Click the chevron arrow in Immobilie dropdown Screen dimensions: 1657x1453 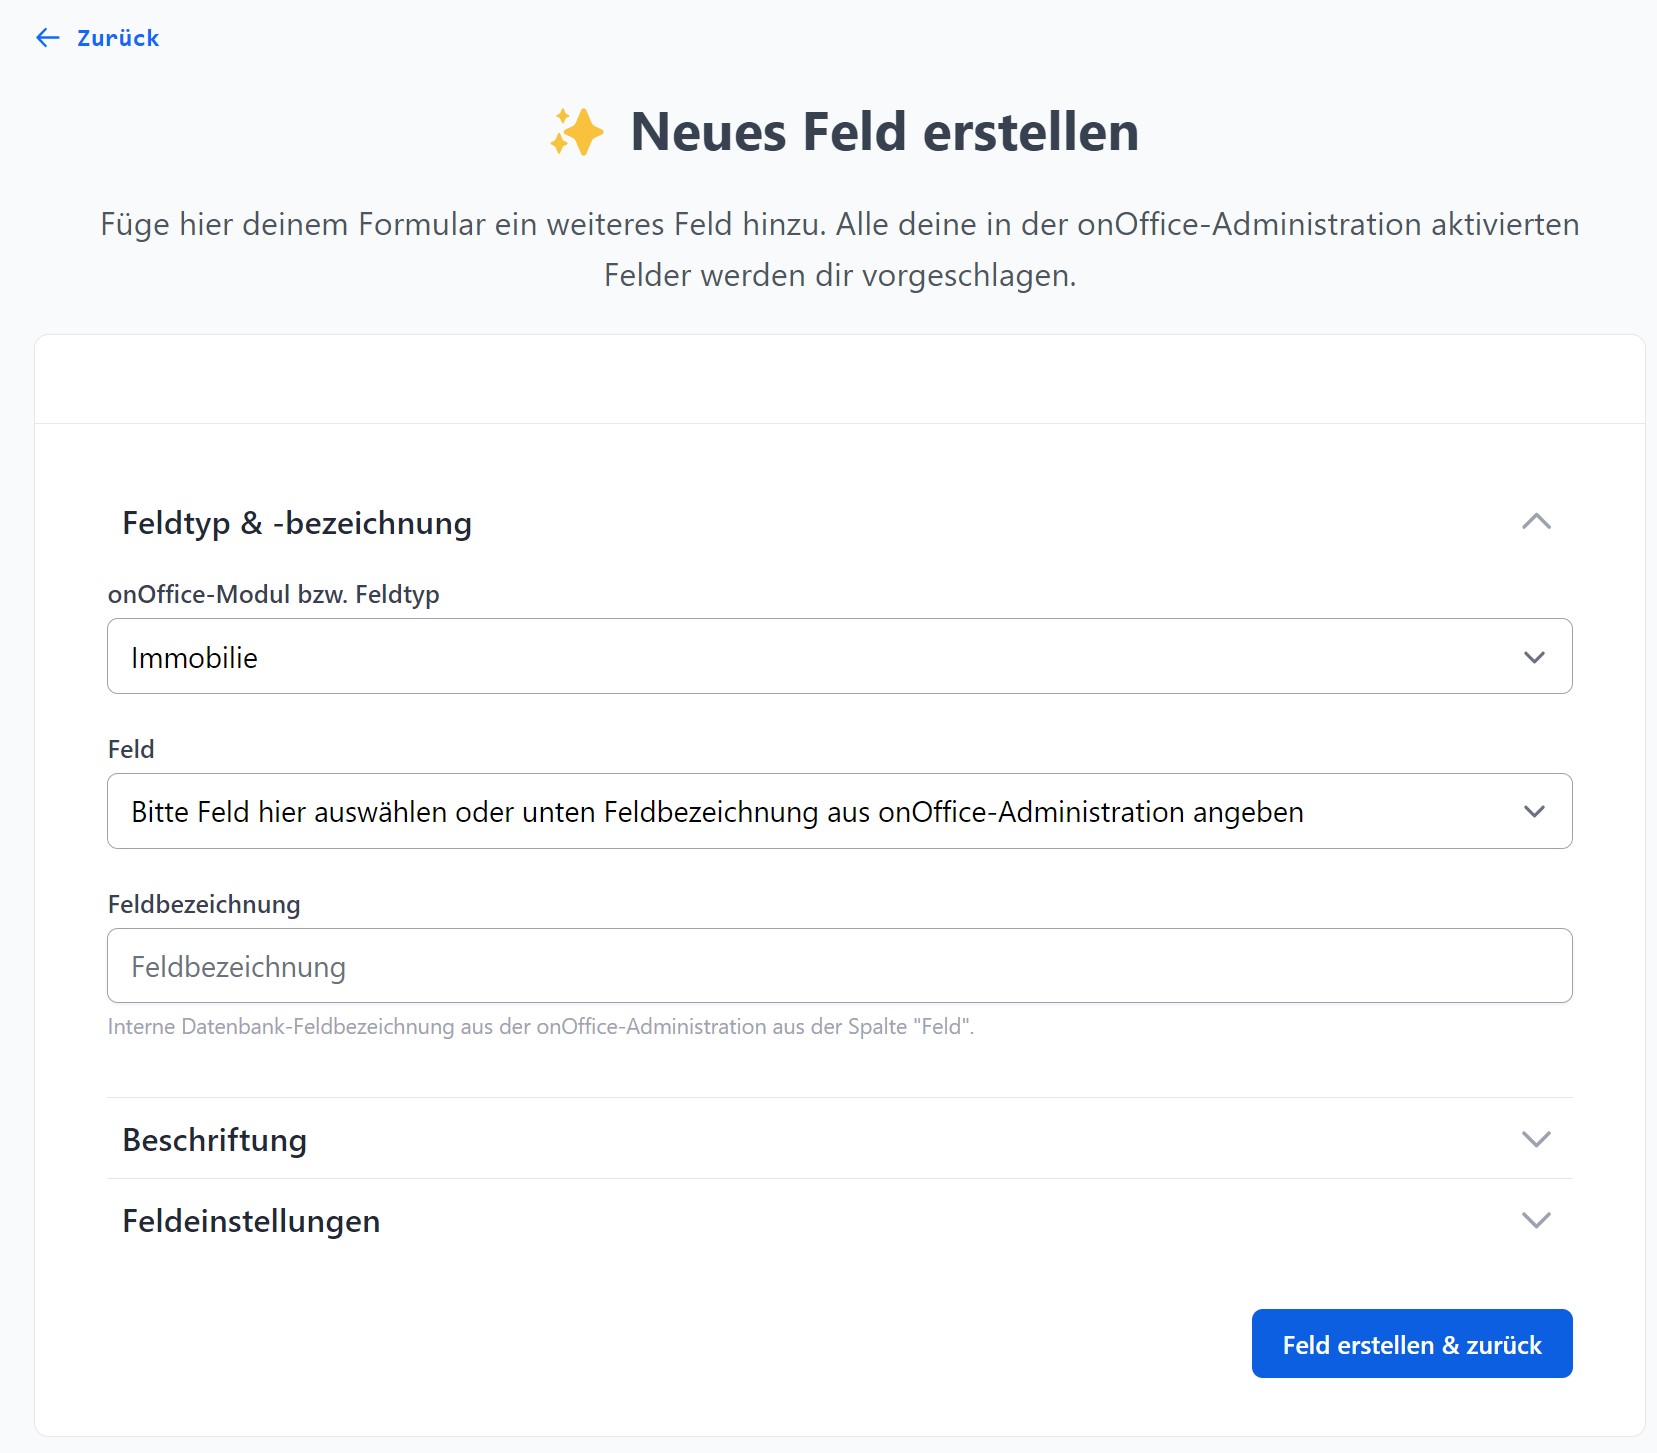[1534, 657]
